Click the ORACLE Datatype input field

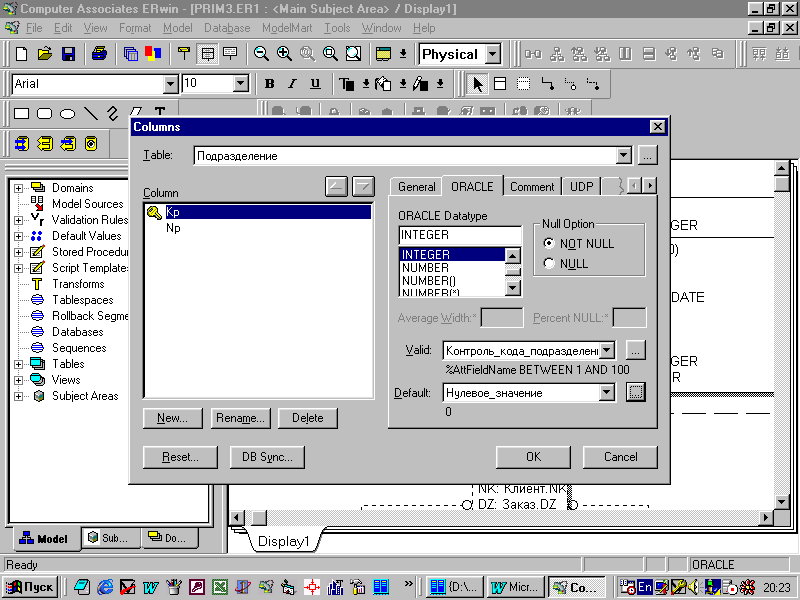tap(460, 235)
